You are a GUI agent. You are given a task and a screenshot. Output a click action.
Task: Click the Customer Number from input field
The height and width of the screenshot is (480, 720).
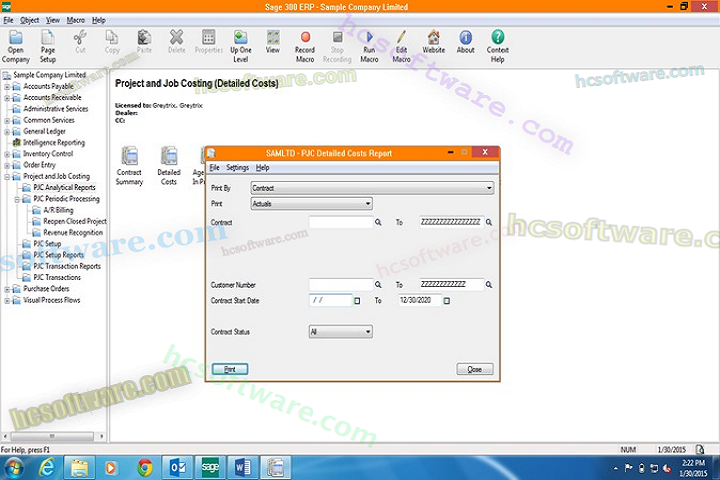tap(341, 285)
